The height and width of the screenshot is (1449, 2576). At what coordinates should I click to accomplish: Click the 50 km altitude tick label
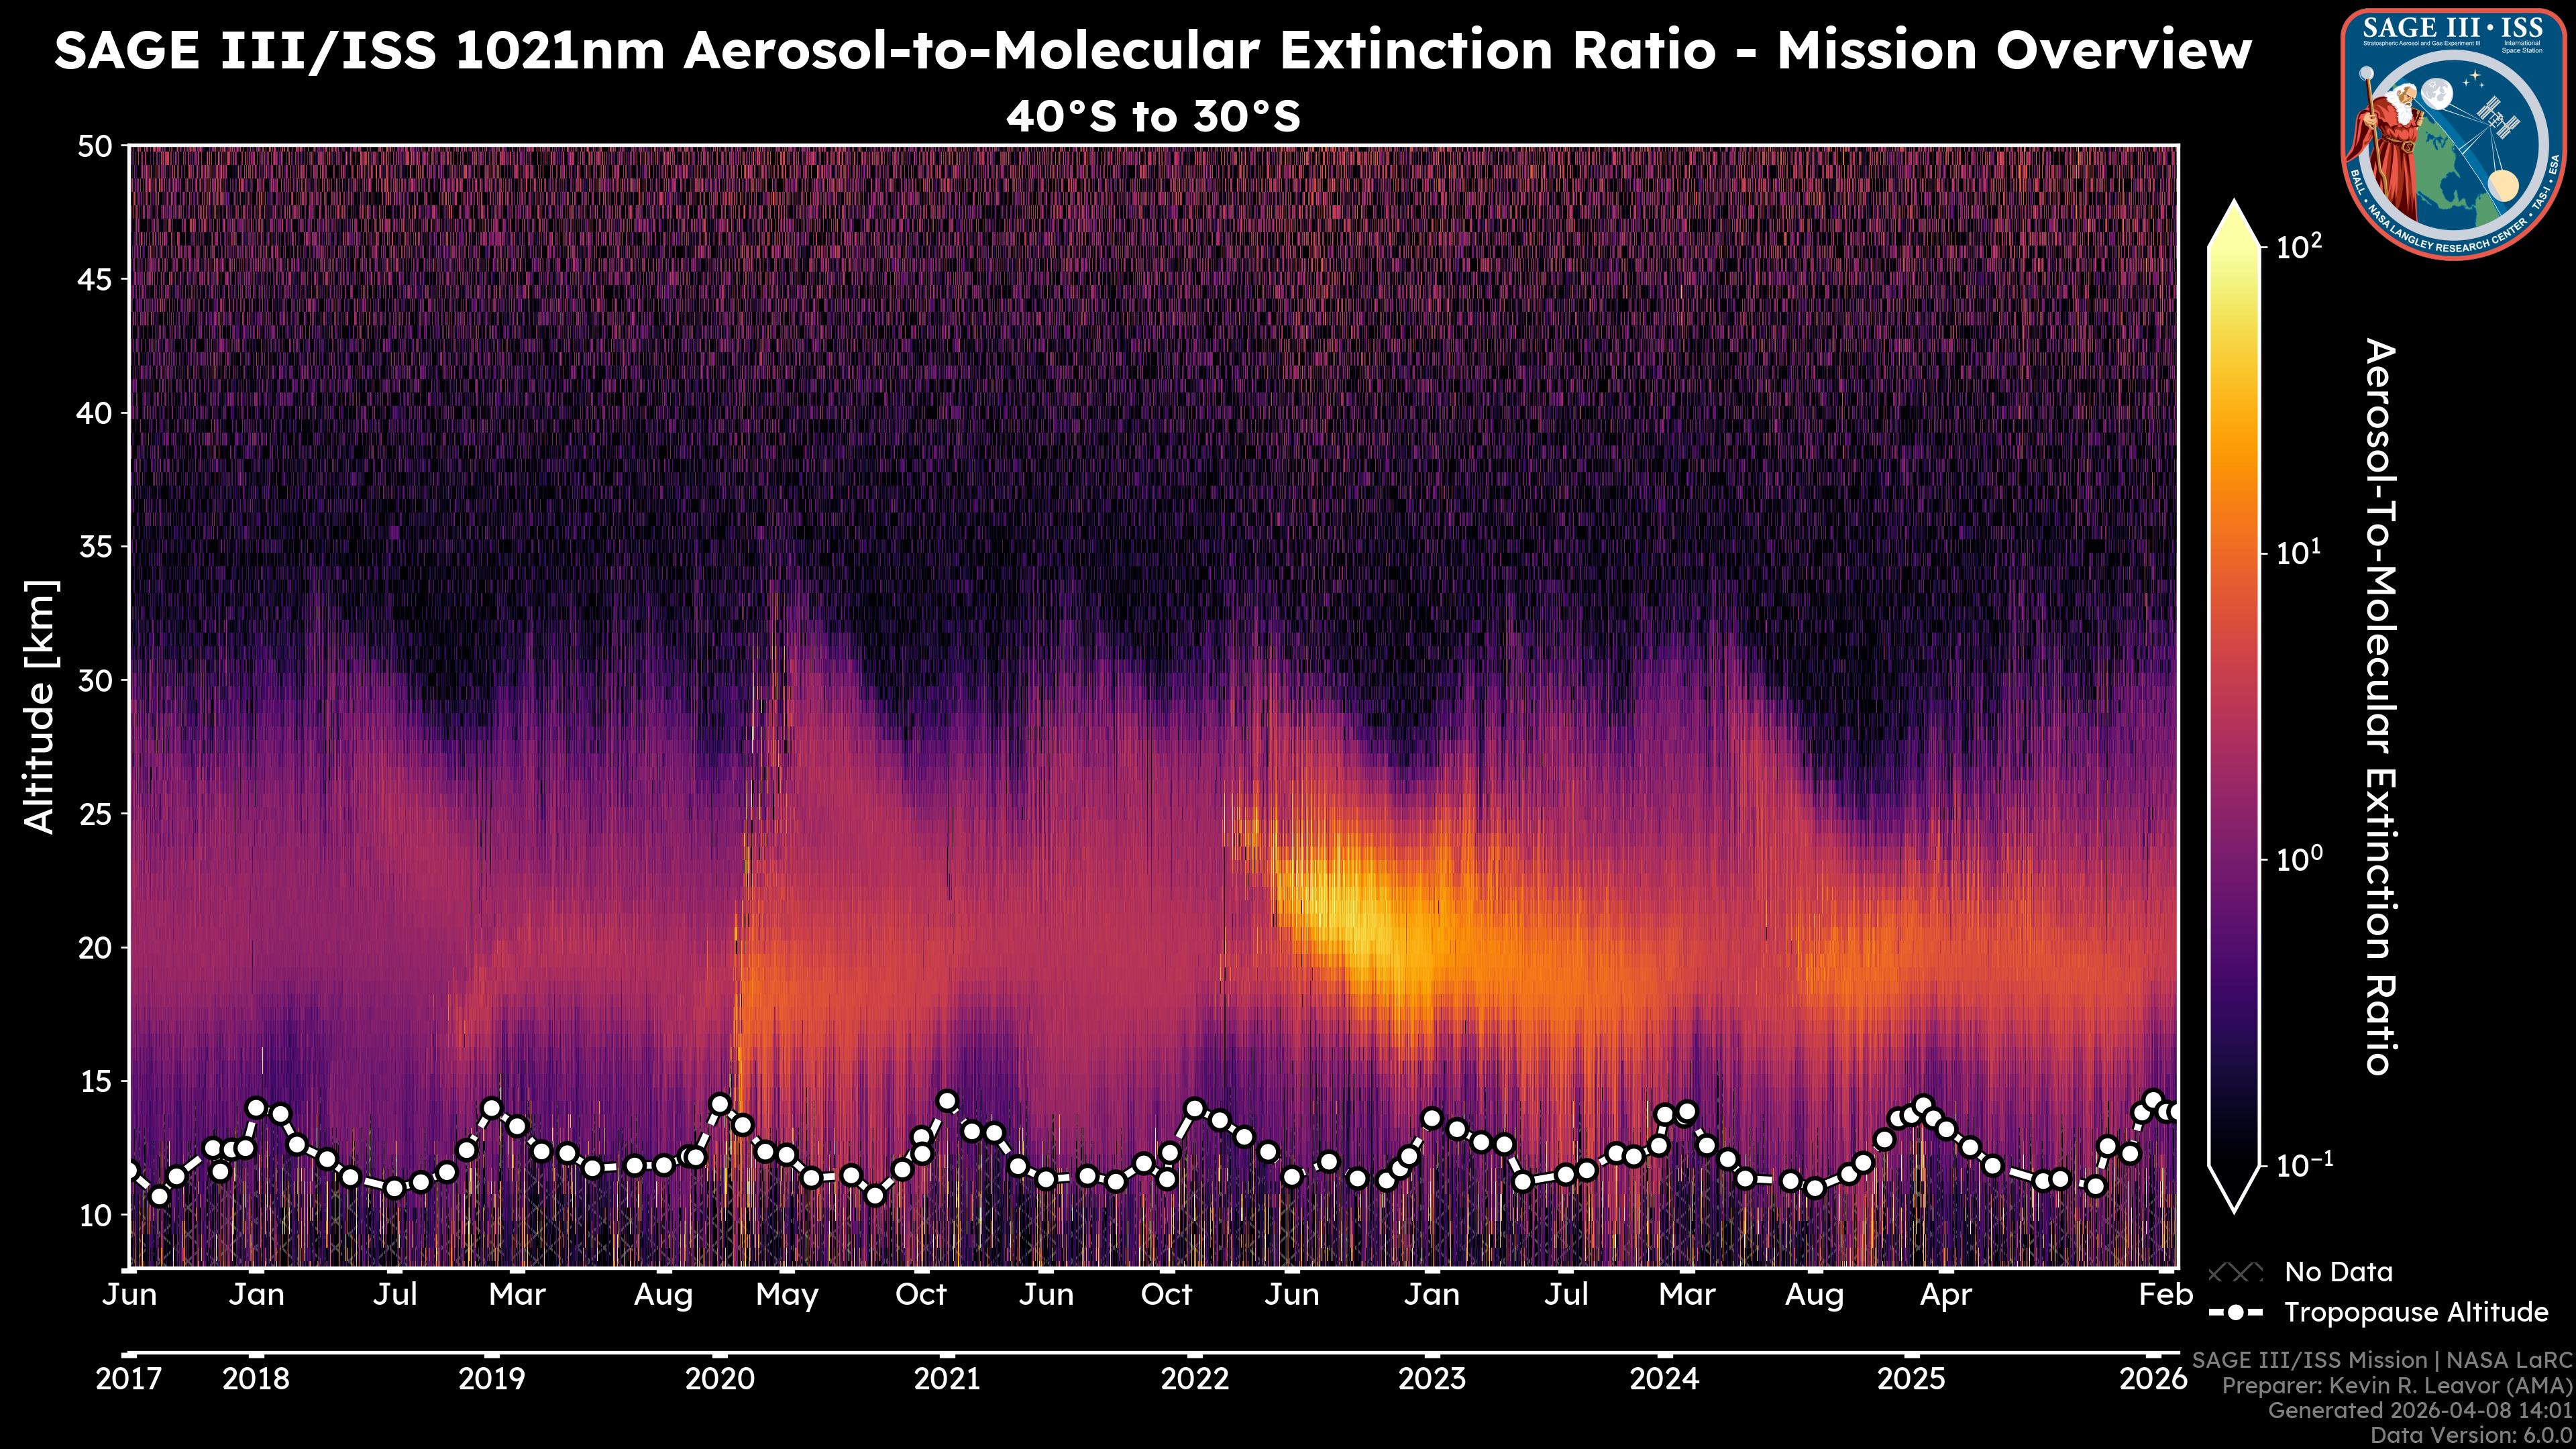(x=94, y=147)
